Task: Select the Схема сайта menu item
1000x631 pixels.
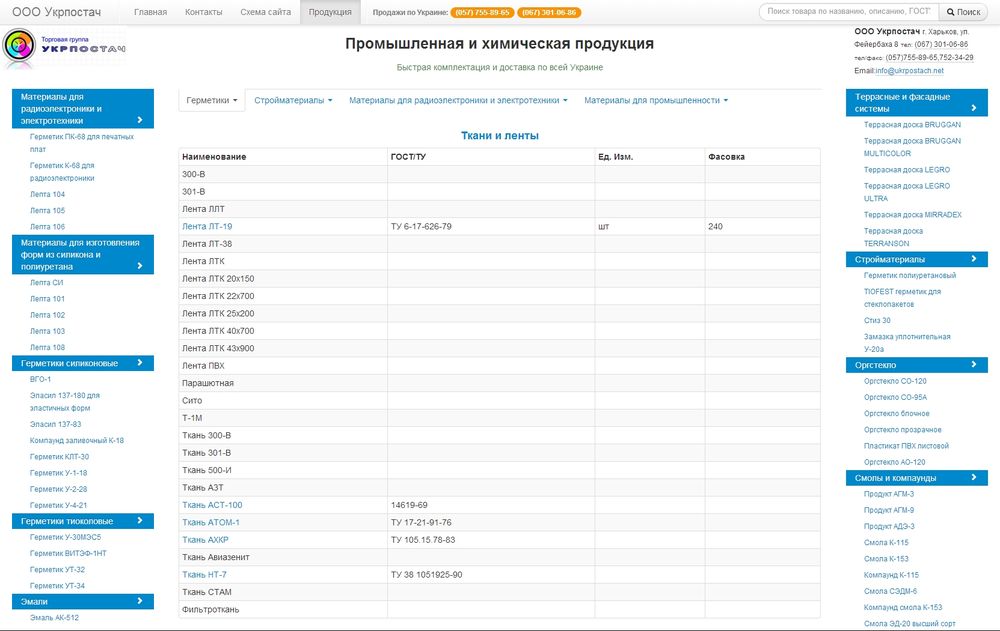Action: point(266,12)
